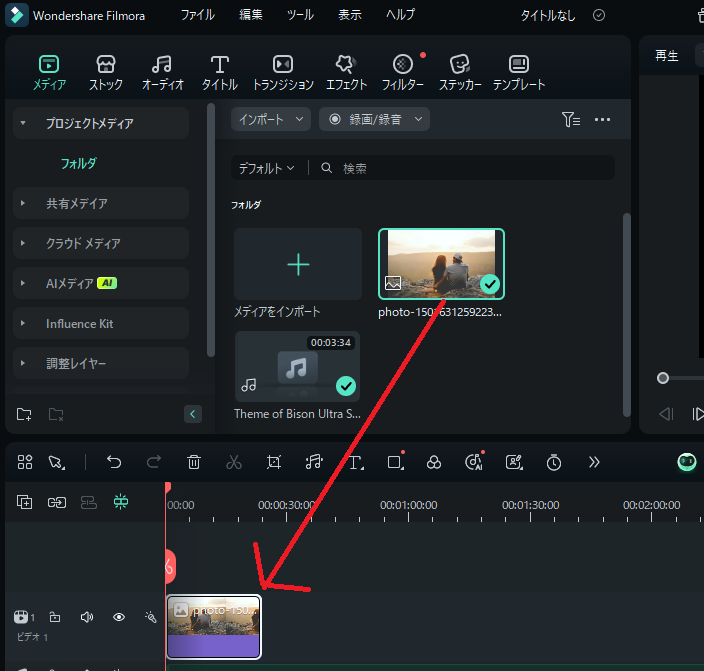Mute the ビデオ 1 track audio
The width and height of the screenshot is (704, 671).
(87, 617)
